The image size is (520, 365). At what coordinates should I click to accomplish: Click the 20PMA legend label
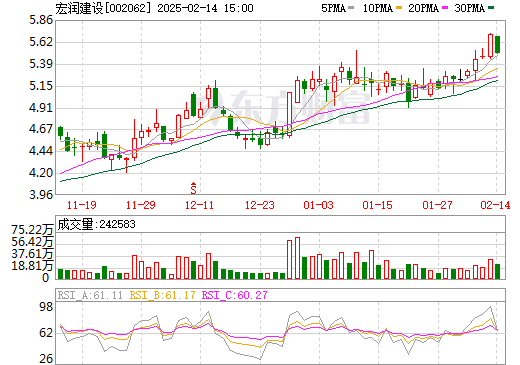423,8
